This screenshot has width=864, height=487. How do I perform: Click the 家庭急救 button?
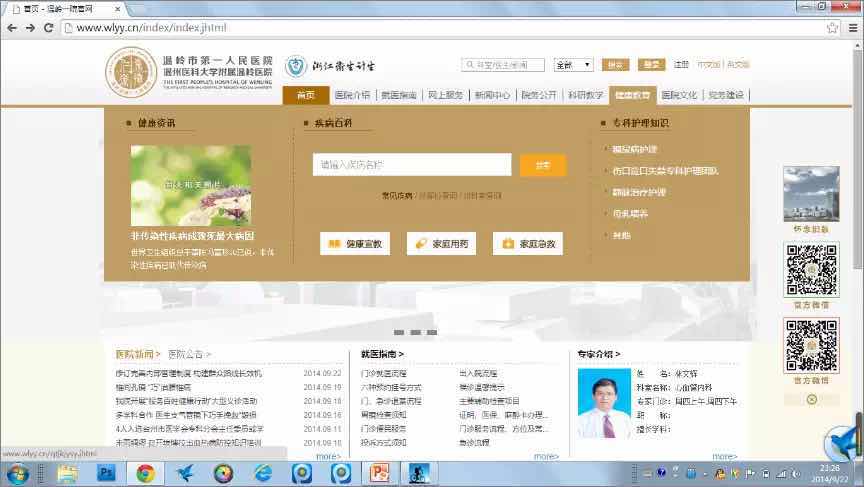[x=527, y=243]
